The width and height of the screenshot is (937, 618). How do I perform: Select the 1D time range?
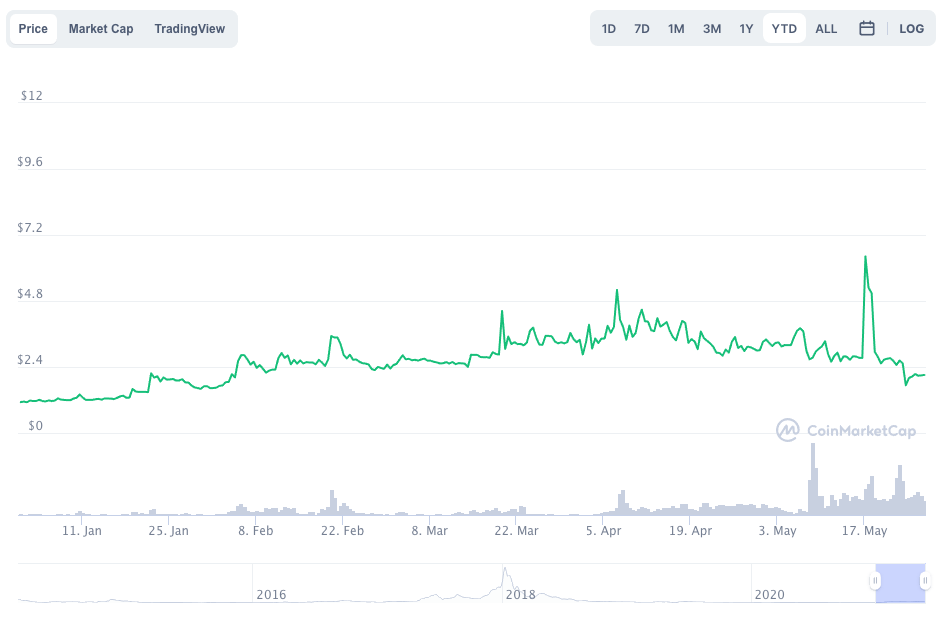coord(608,29)
